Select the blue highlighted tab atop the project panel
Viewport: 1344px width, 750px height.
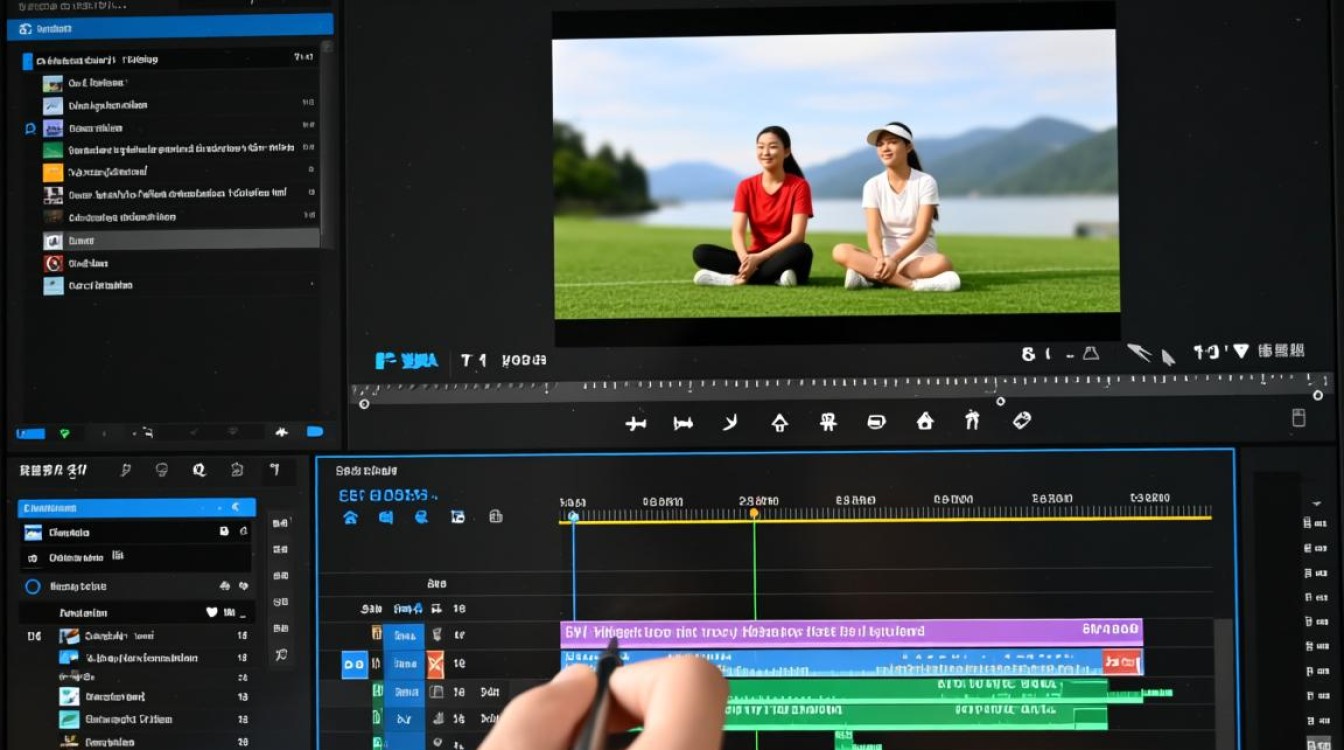click(x=170, y=28)
